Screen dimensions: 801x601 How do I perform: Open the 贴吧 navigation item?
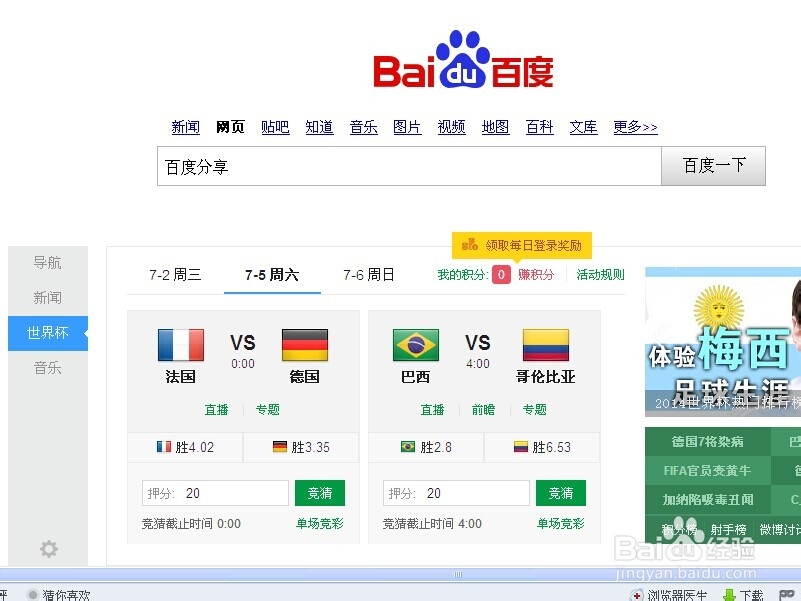coord(275,127)
